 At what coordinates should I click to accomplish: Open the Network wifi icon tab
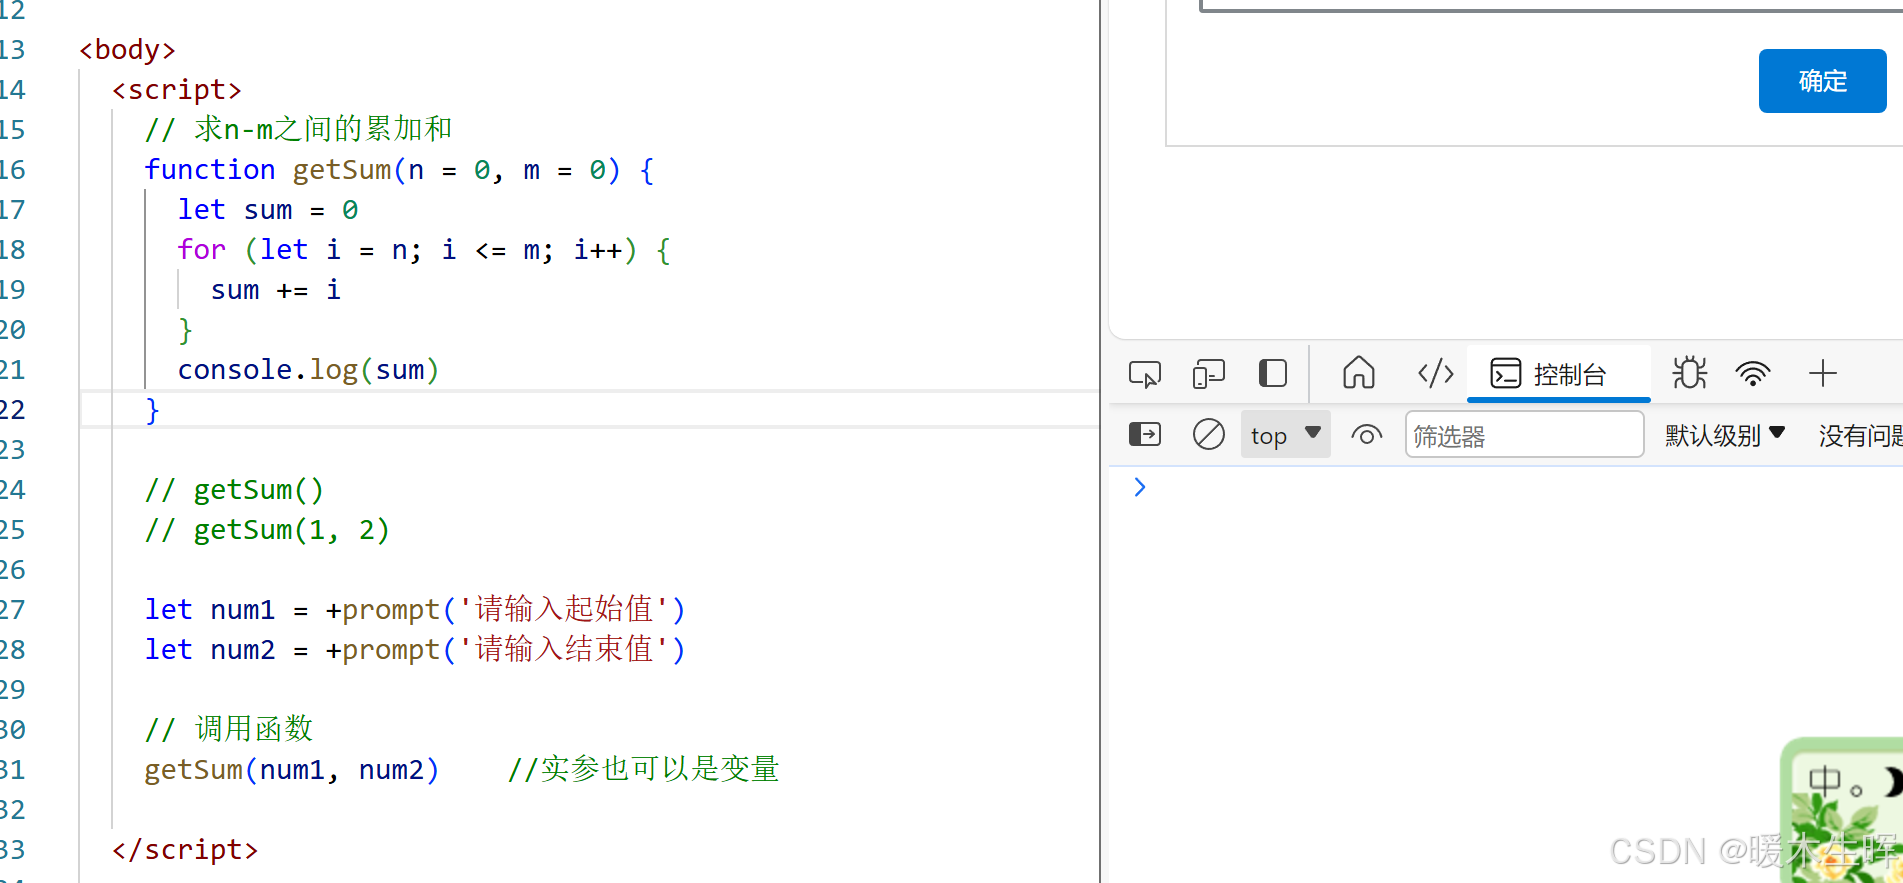click(1753, 374)
